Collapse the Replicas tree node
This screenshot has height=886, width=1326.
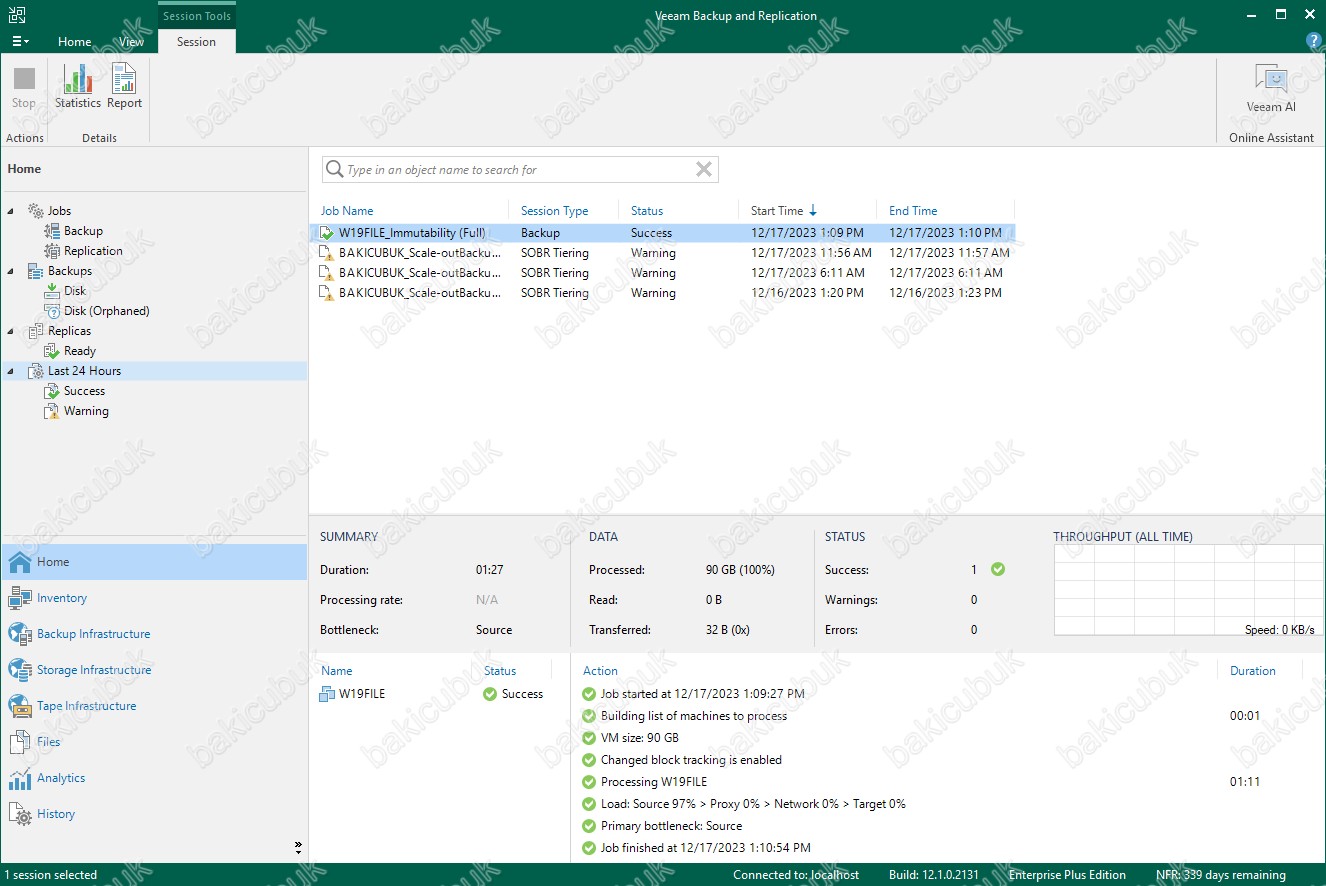10,331
